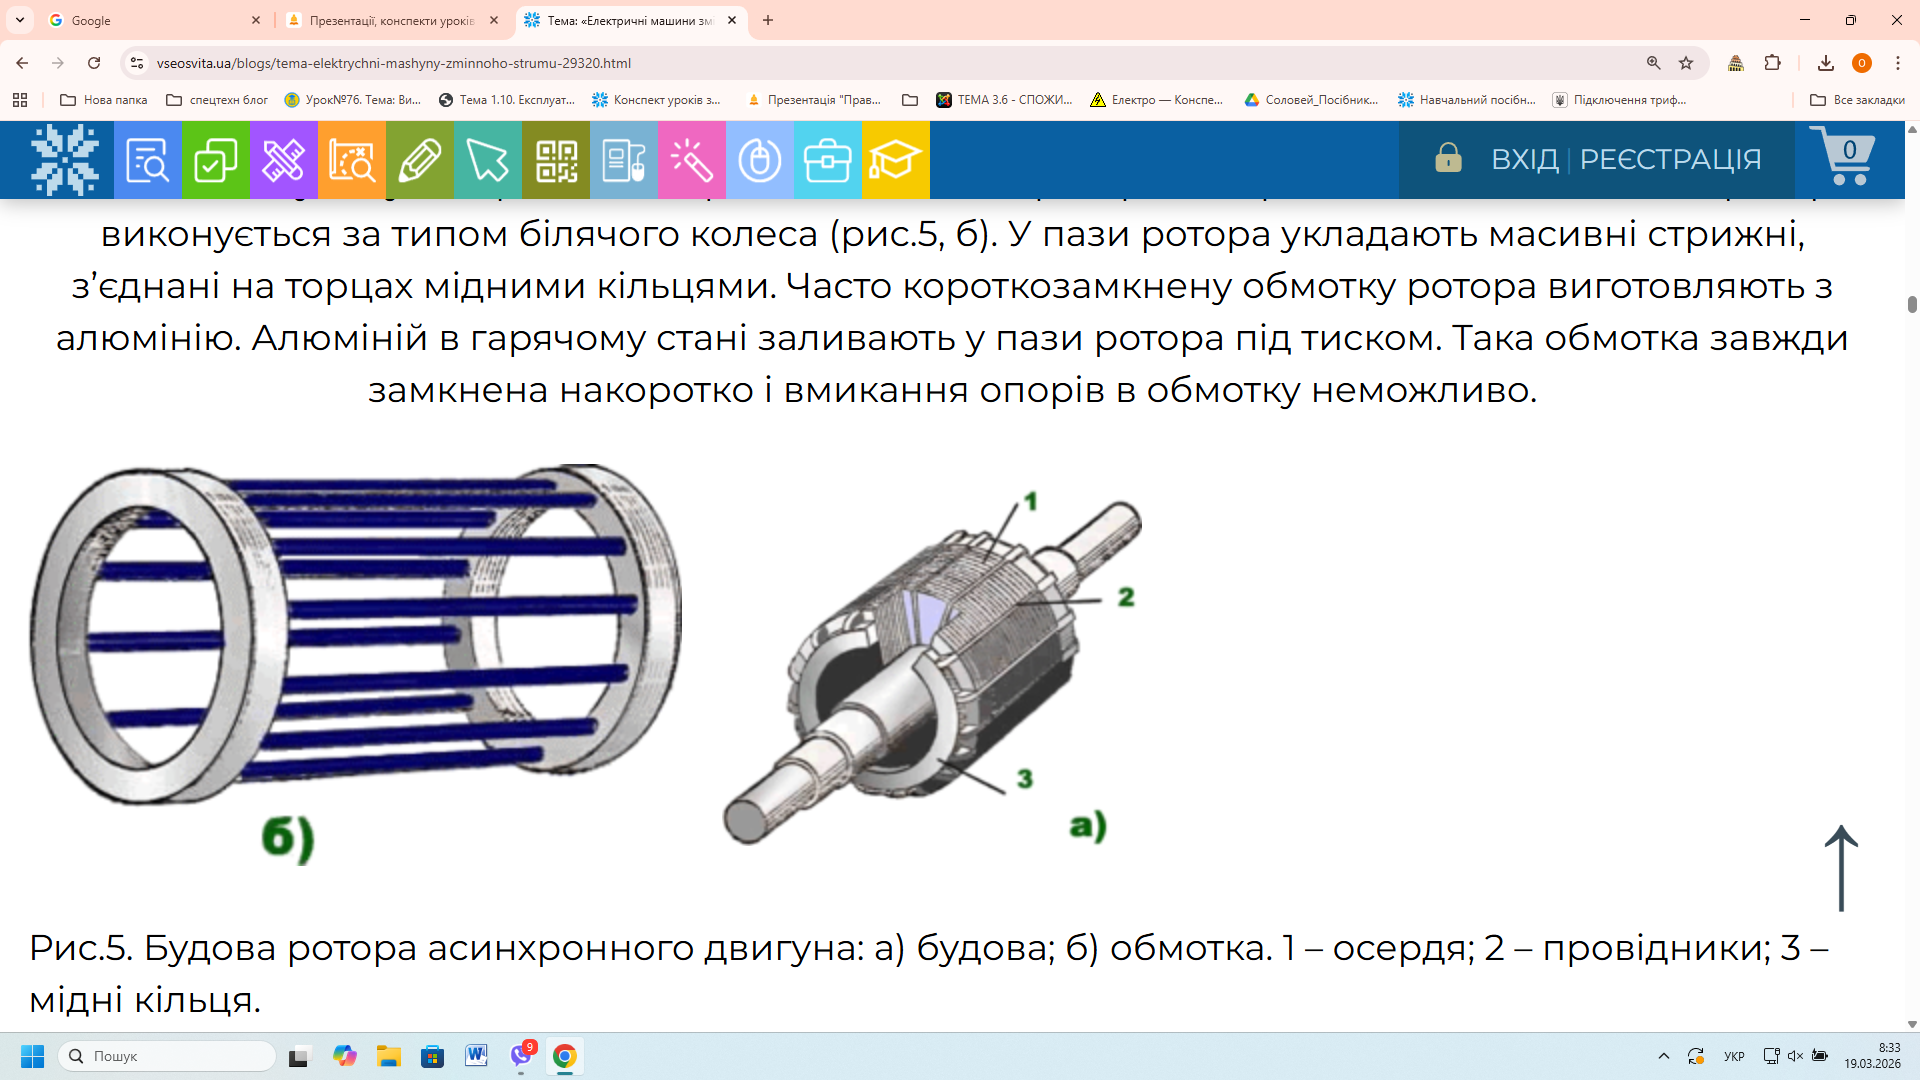This screenshot has width=1920, height=1080.
Task: Open the Все закладки bookmarks folder
Action: [x=1857, y=100]
